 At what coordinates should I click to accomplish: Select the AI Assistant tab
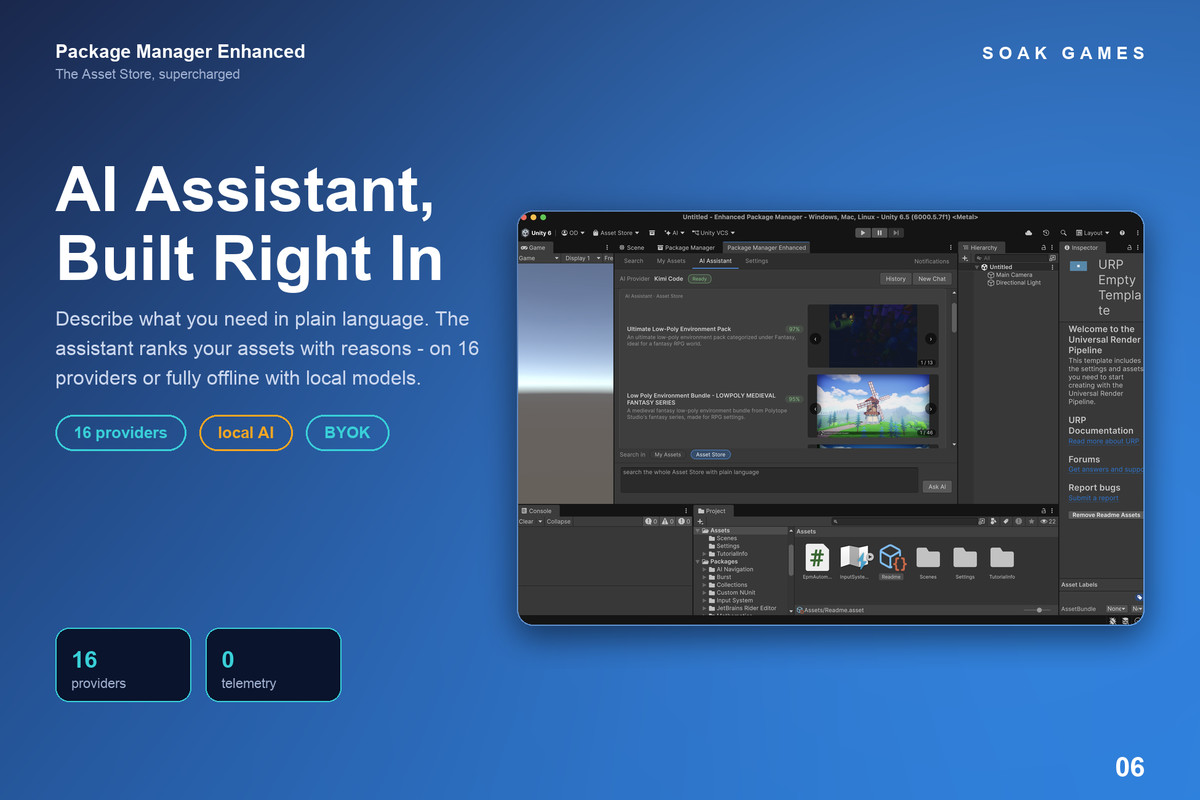coord(715,261)
